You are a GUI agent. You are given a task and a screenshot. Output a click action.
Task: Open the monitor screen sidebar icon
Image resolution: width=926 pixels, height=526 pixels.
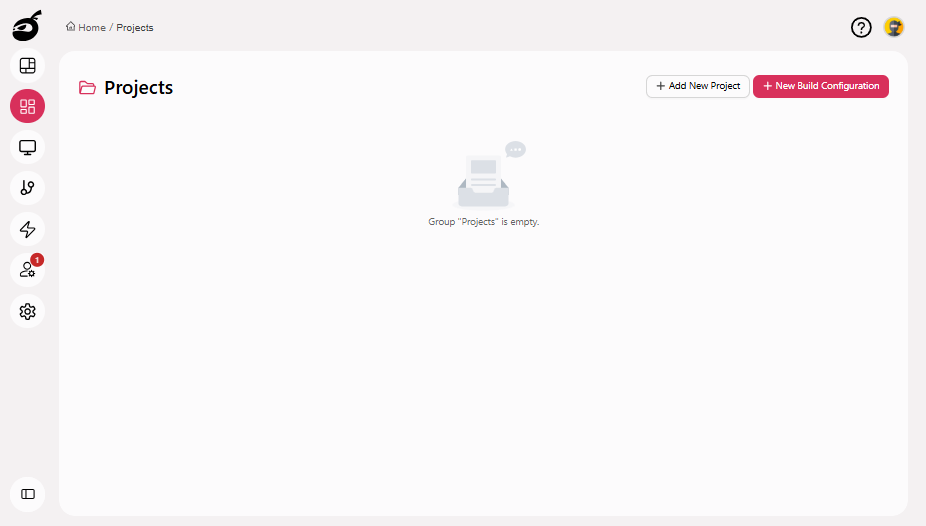[27, 148]
